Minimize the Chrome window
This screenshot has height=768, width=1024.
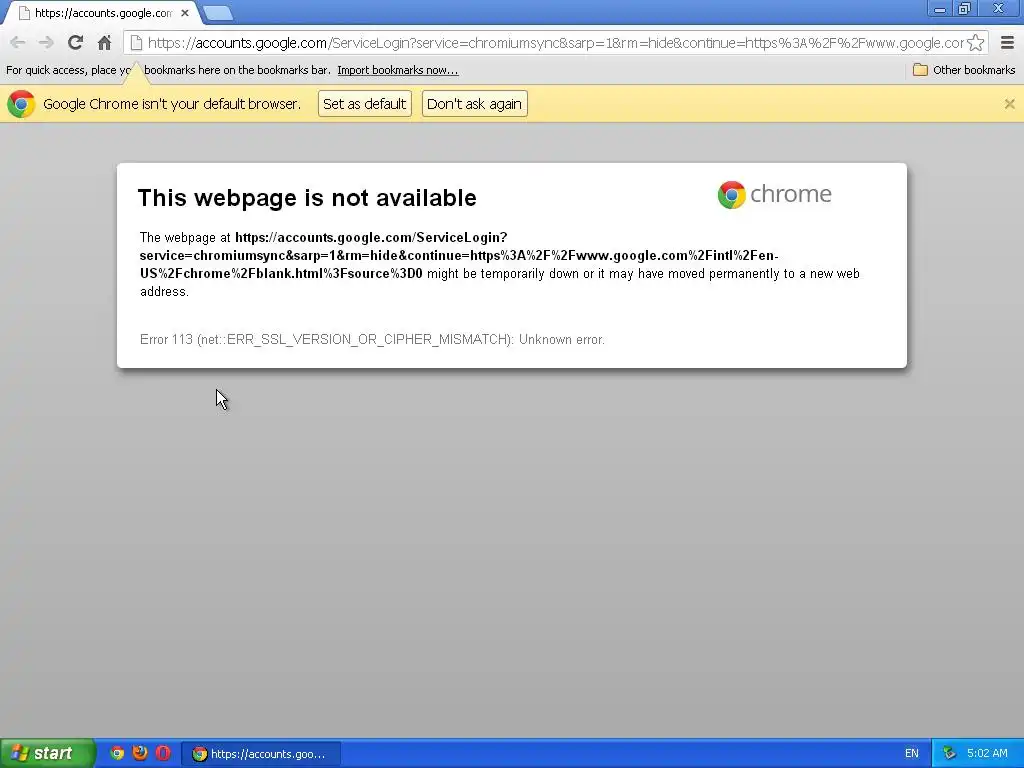click(940, 9)
